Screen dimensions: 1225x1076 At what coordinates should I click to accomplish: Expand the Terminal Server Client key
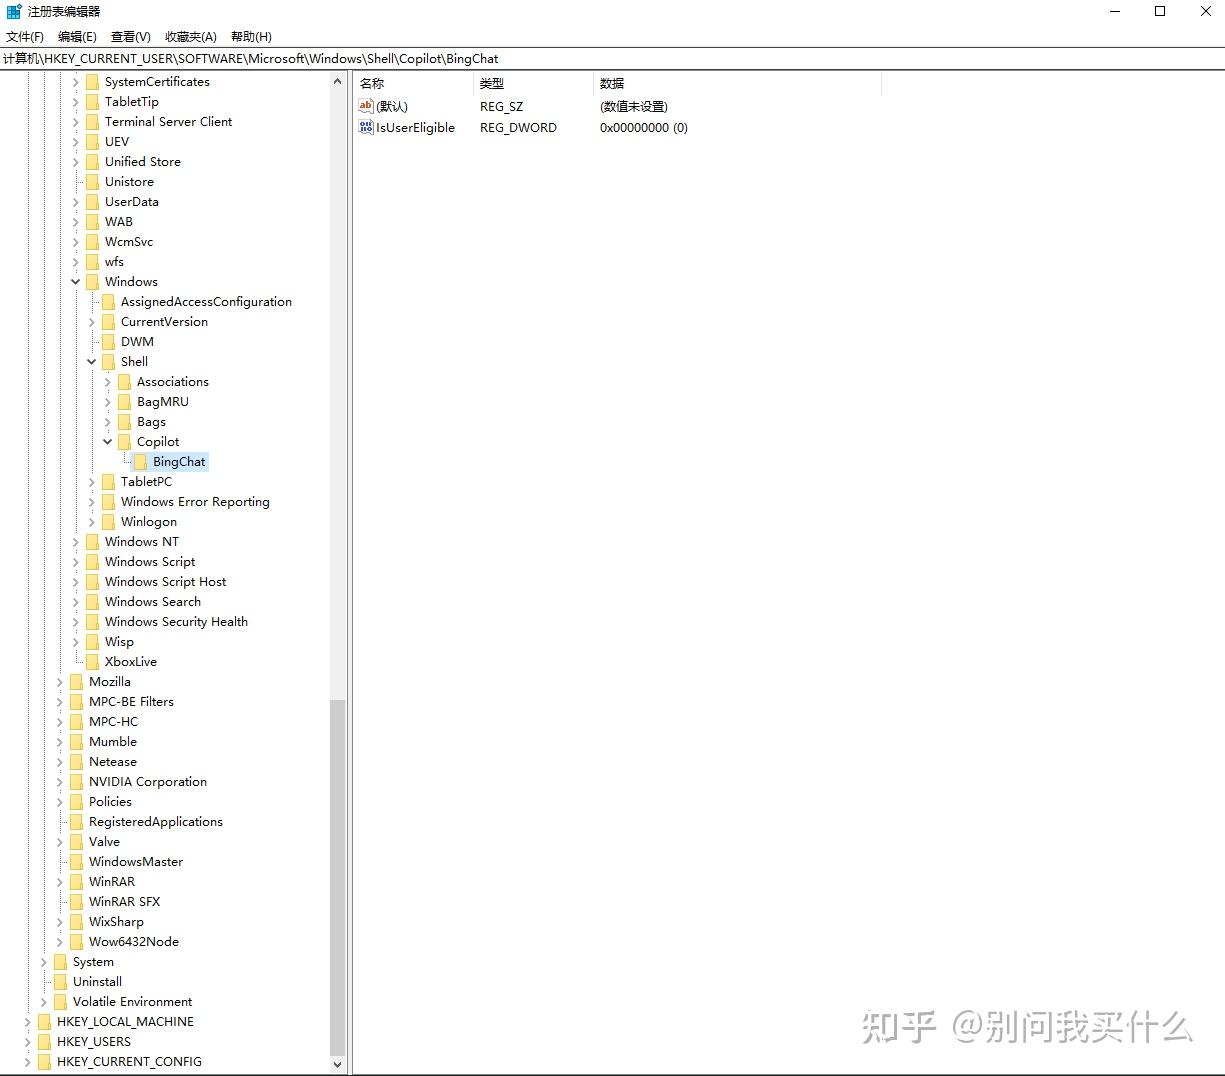click(76, 122)
